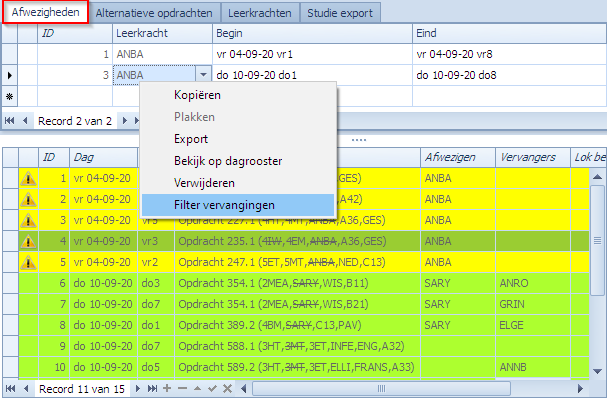Viewport: 607px width, 398px height.
Task: Click warning icon on row ID 4
Action: 28,242
